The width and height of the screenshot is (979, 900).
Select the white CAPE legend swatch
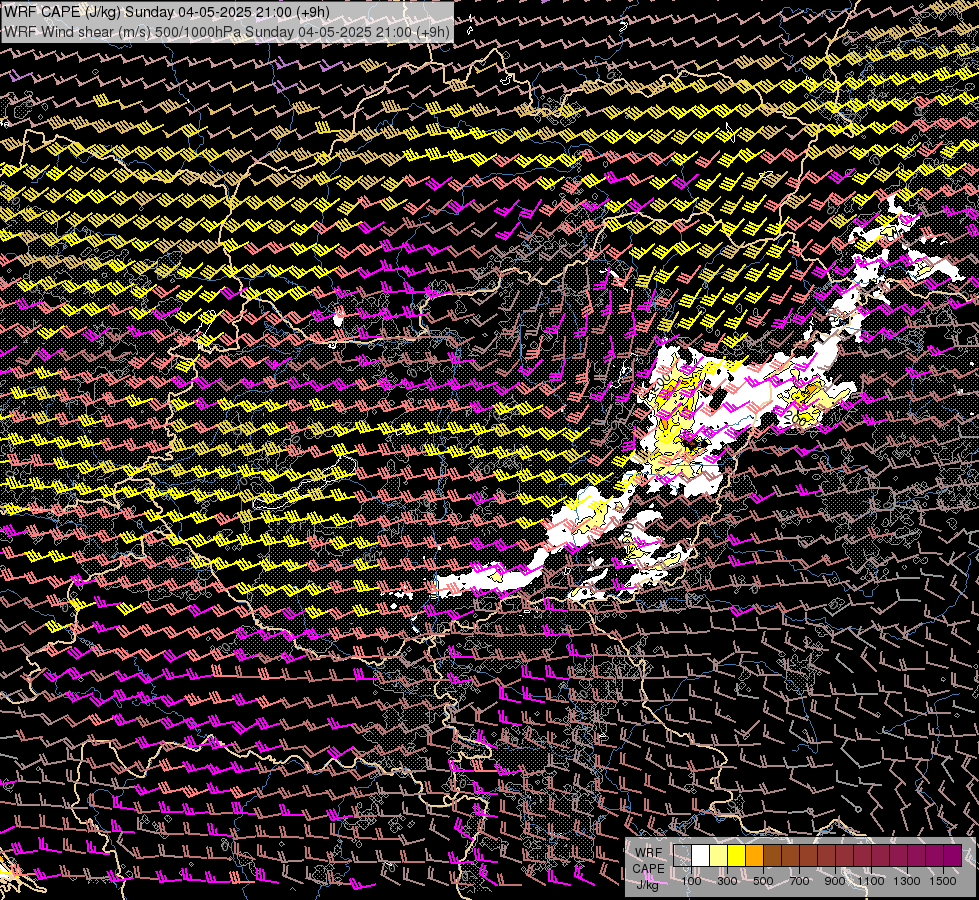click(x=701, y=855)
